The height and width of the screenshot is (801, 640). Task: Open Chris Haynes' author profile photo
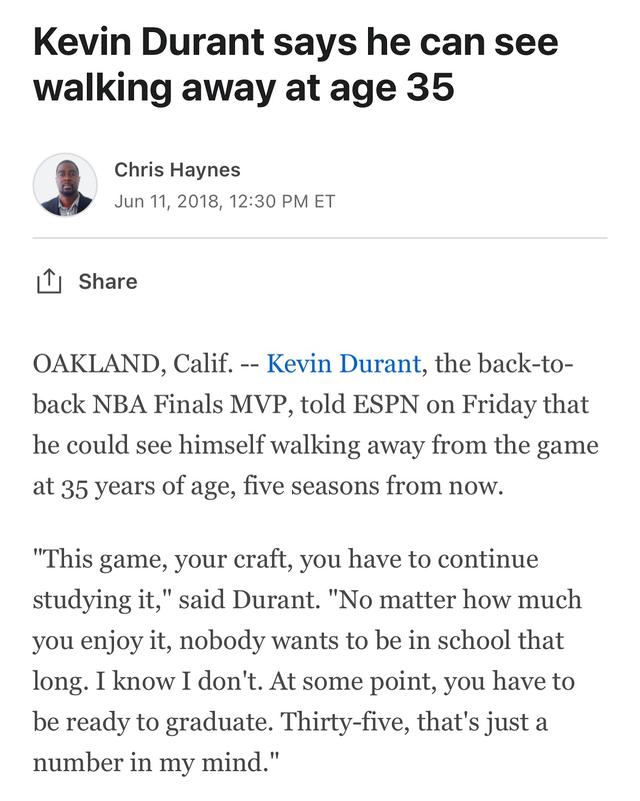(x=65, y=185)
